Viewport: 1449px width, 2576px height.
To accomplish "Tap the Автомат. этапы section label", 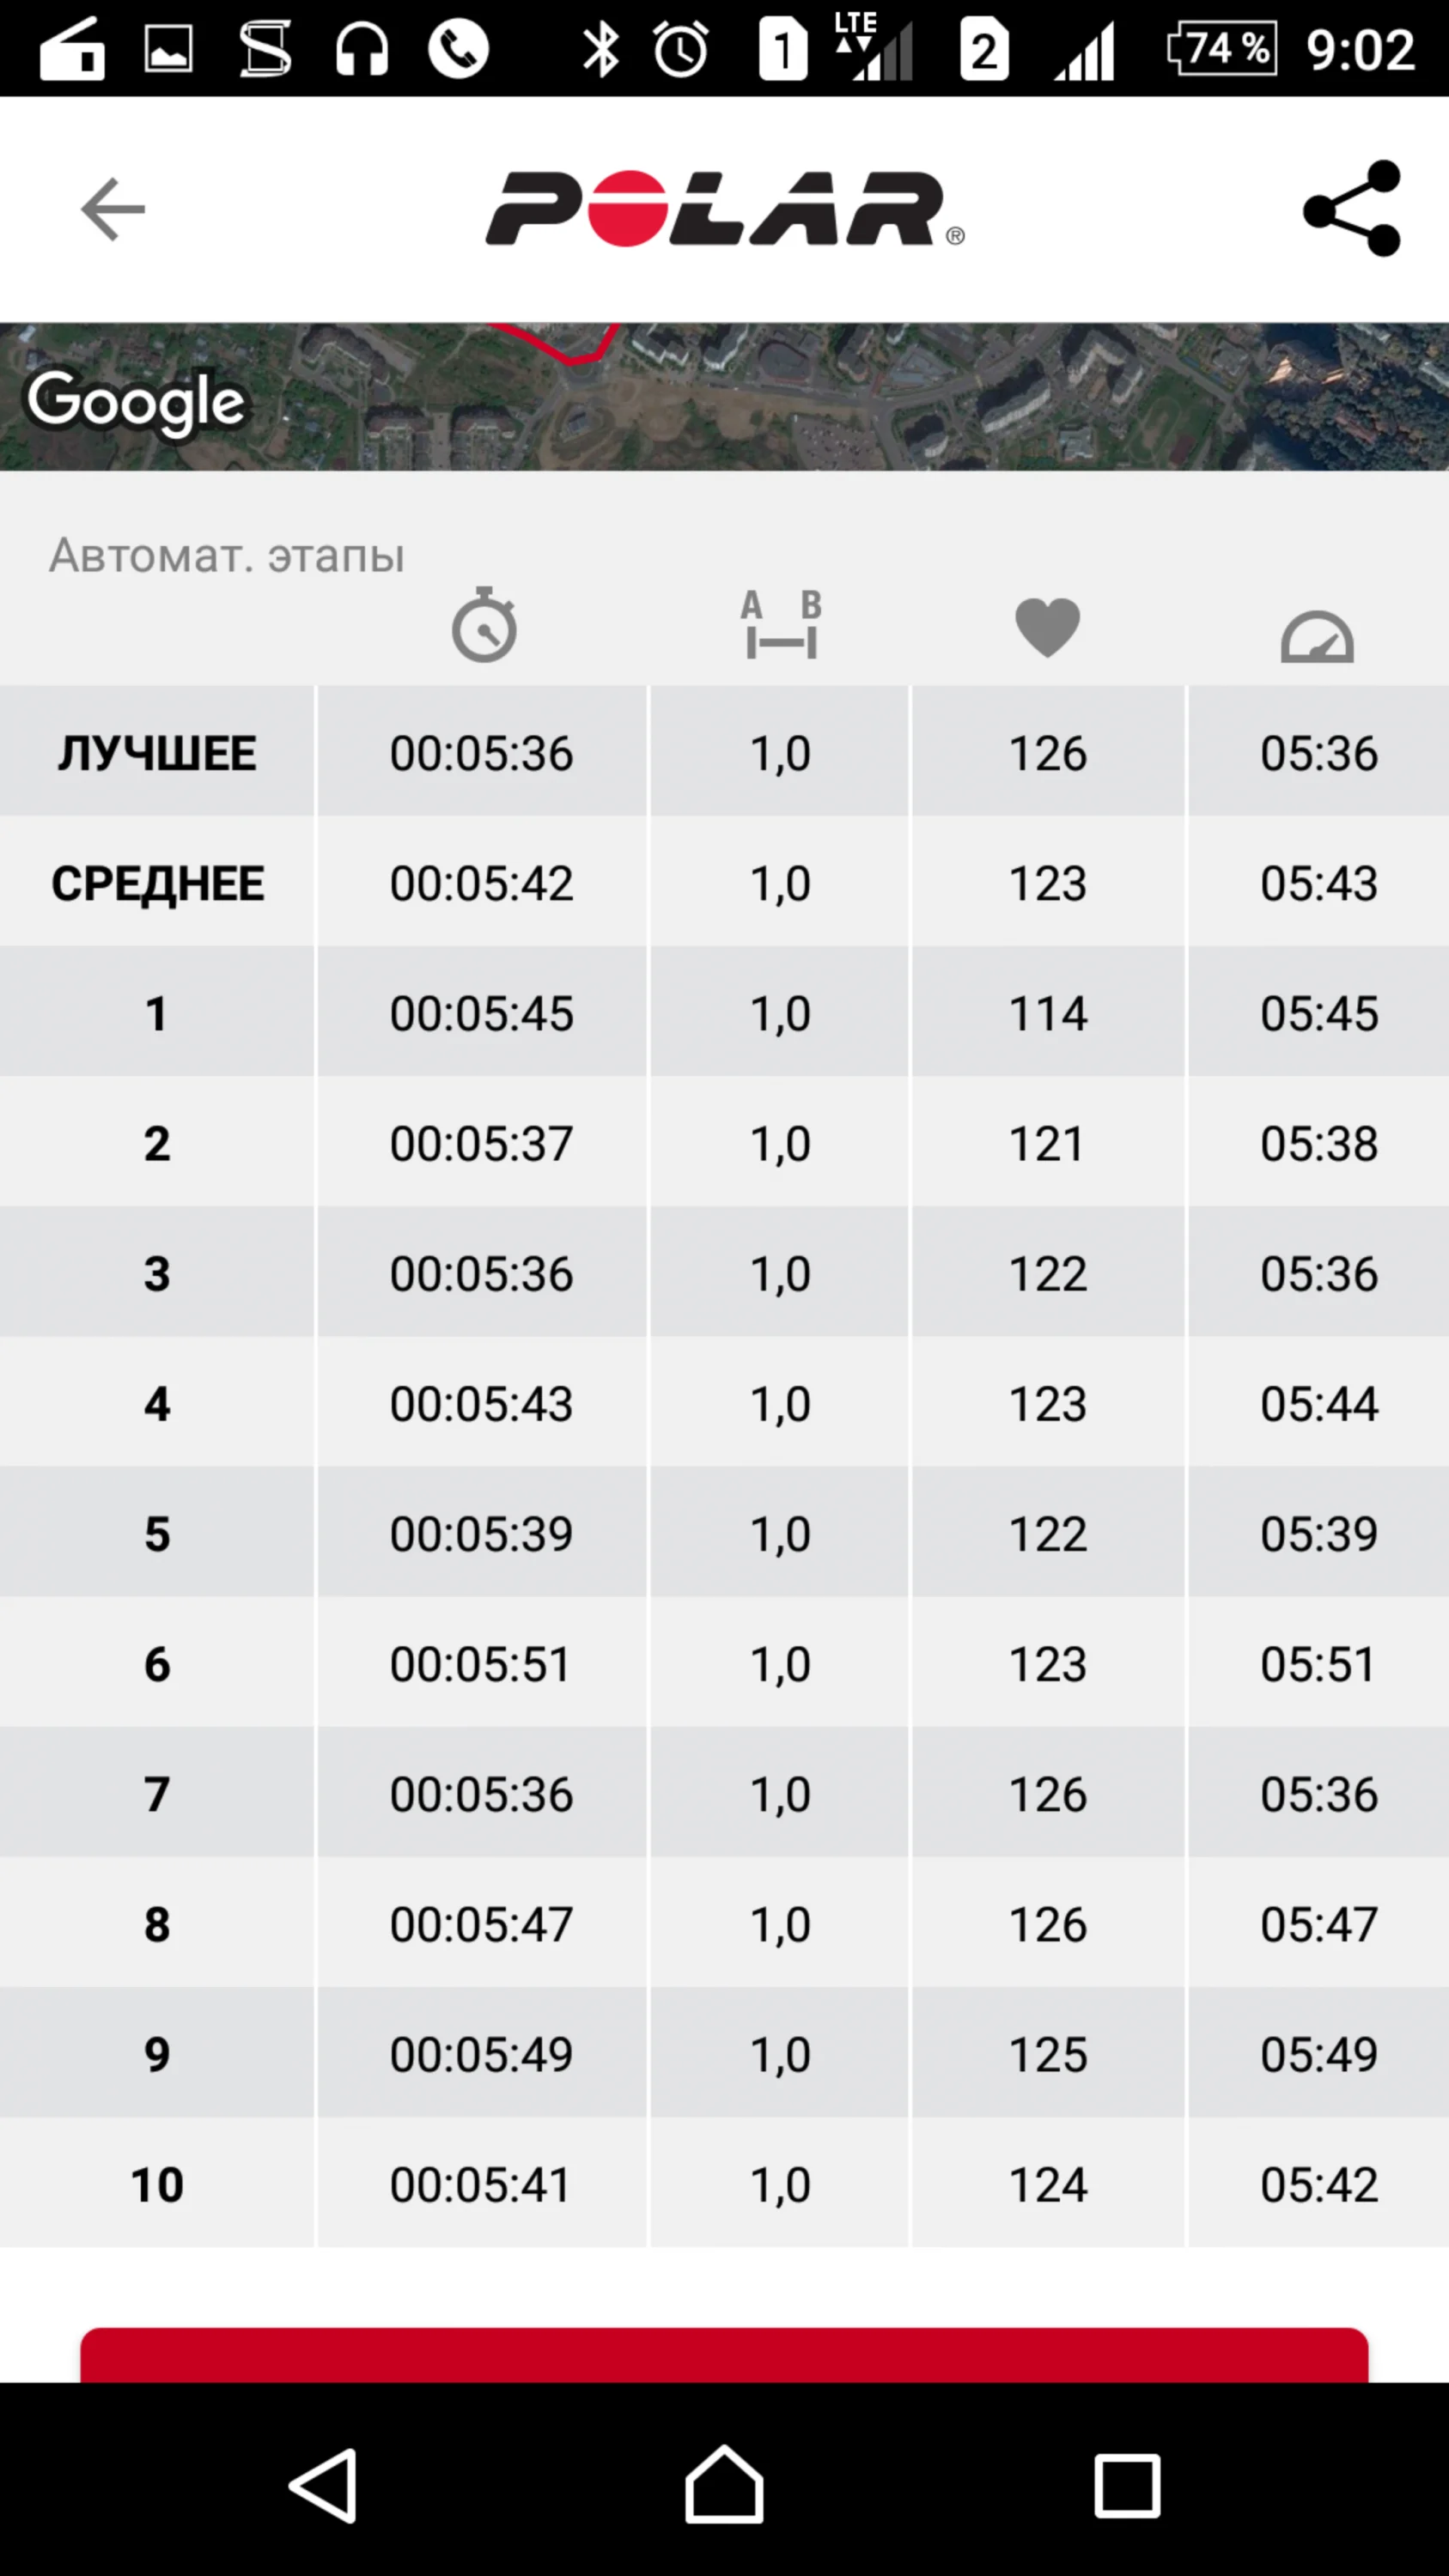I will coord(227,555).
